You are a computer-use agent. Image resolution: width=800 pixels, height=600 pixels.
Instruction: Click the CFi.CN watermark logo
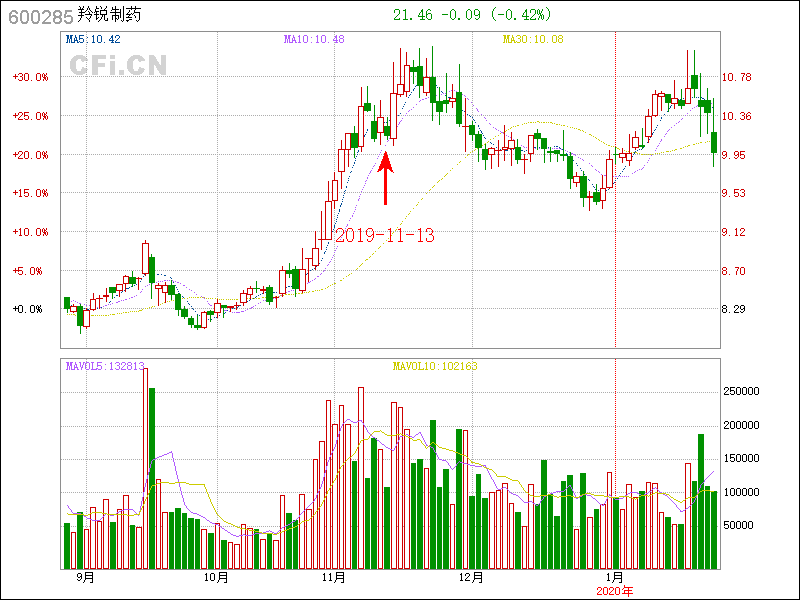pyautogui.click(x=117, y=65)
